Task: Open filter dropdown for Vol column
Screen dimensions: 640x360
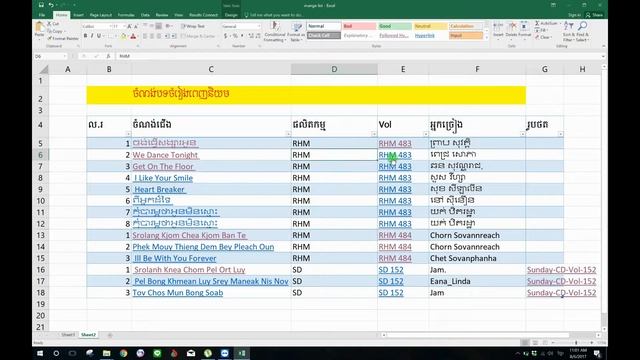Action: [x=425, y=134]
